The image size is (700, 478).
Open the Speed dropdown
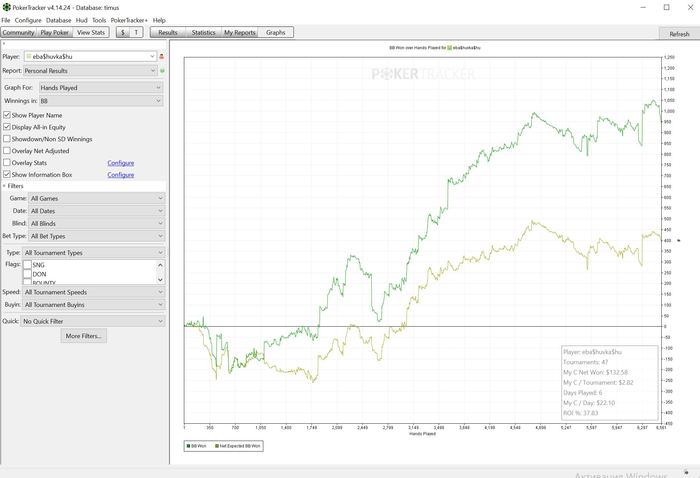[x=94, y=292]
